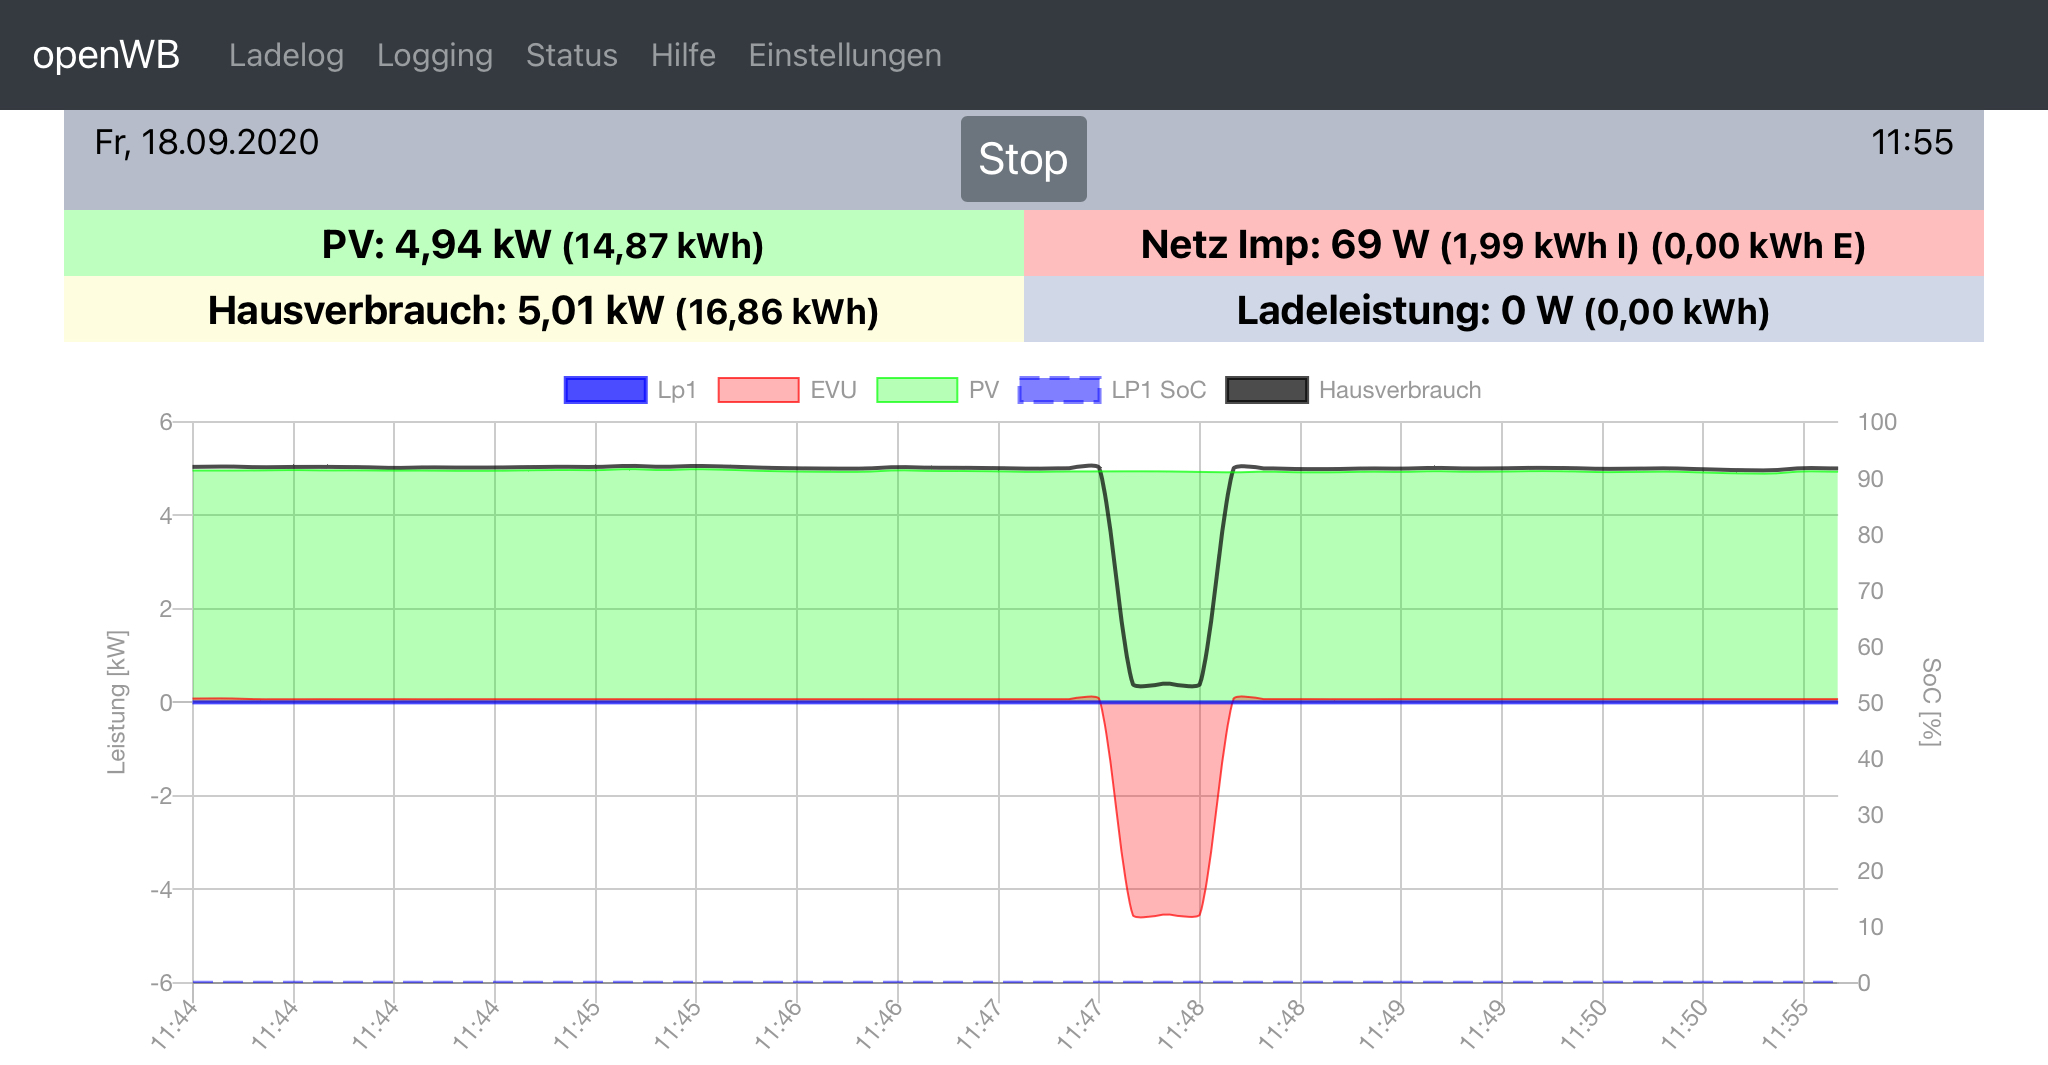The width and height of the screenshot is (2048, 1065).
Task: Open the Hilfe menu item
Action: pyautogui.click(x=683, y=55)
